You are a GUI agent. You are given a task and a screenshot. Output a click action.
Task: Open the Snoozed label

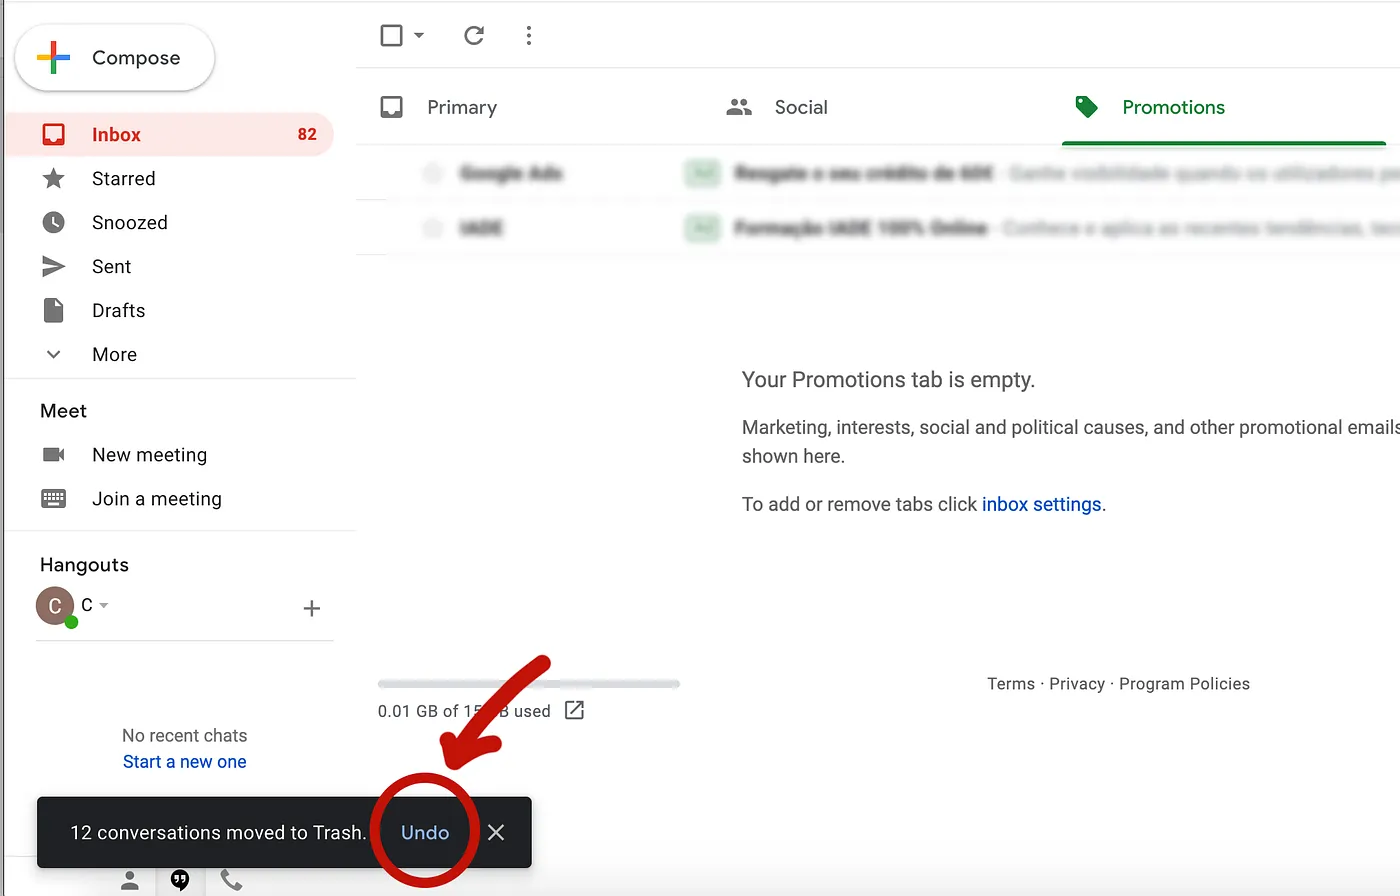[x=130, y=223]
